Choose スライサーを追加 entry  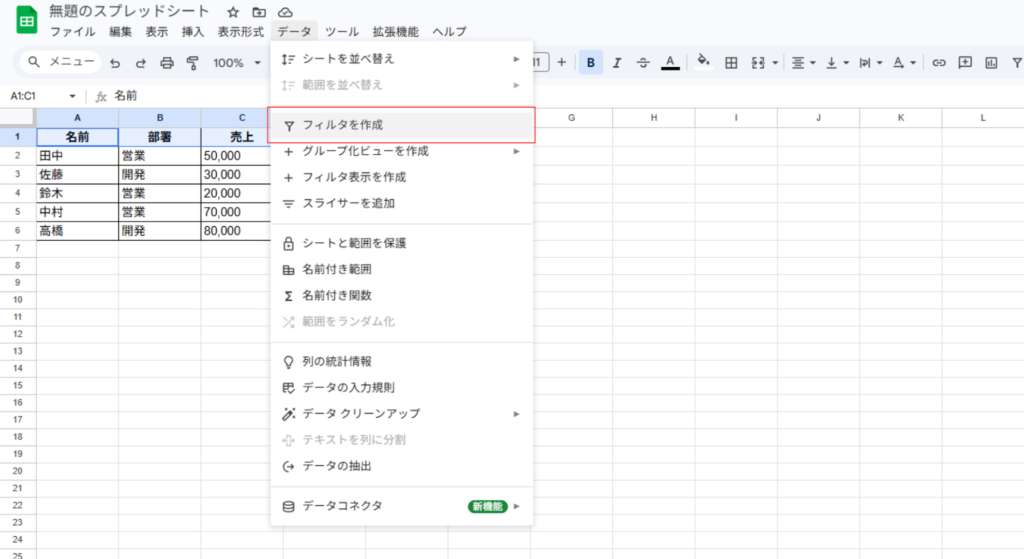pos(402,203)
